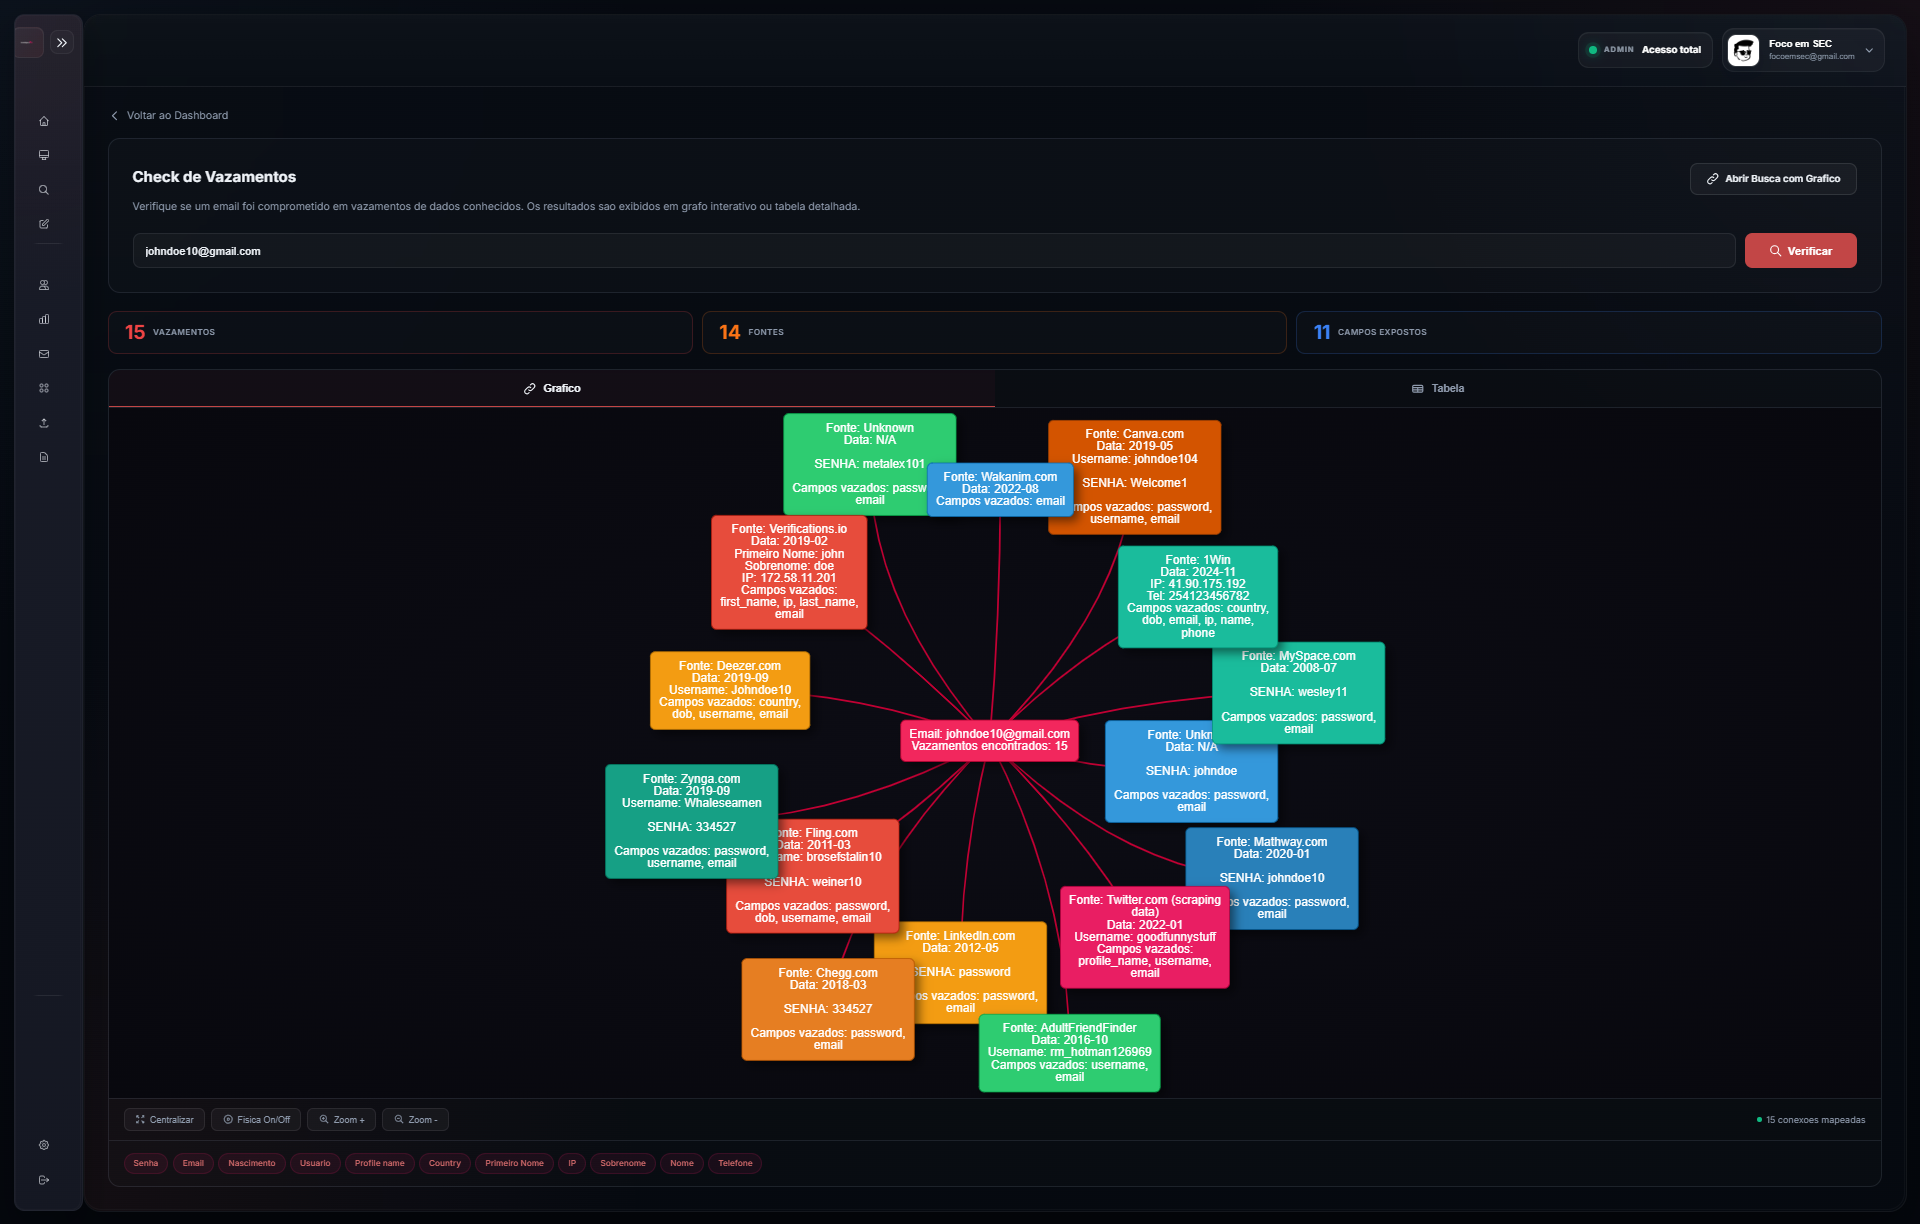
Task: Click the red logo button at the top left
Action: tap(29, 43)
